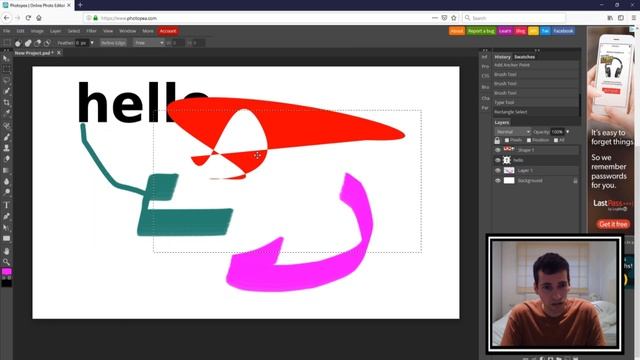Select the Hand tool
Image resolution: width=640 pixels, height=360 pixels.
coord(6,251)
